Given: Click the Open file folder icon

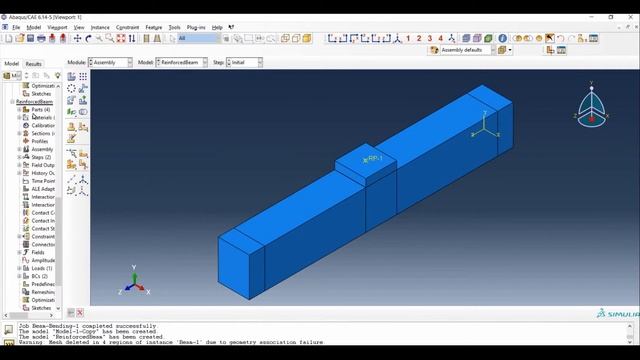Looking at the screenshot, I should tap(20, 38).
